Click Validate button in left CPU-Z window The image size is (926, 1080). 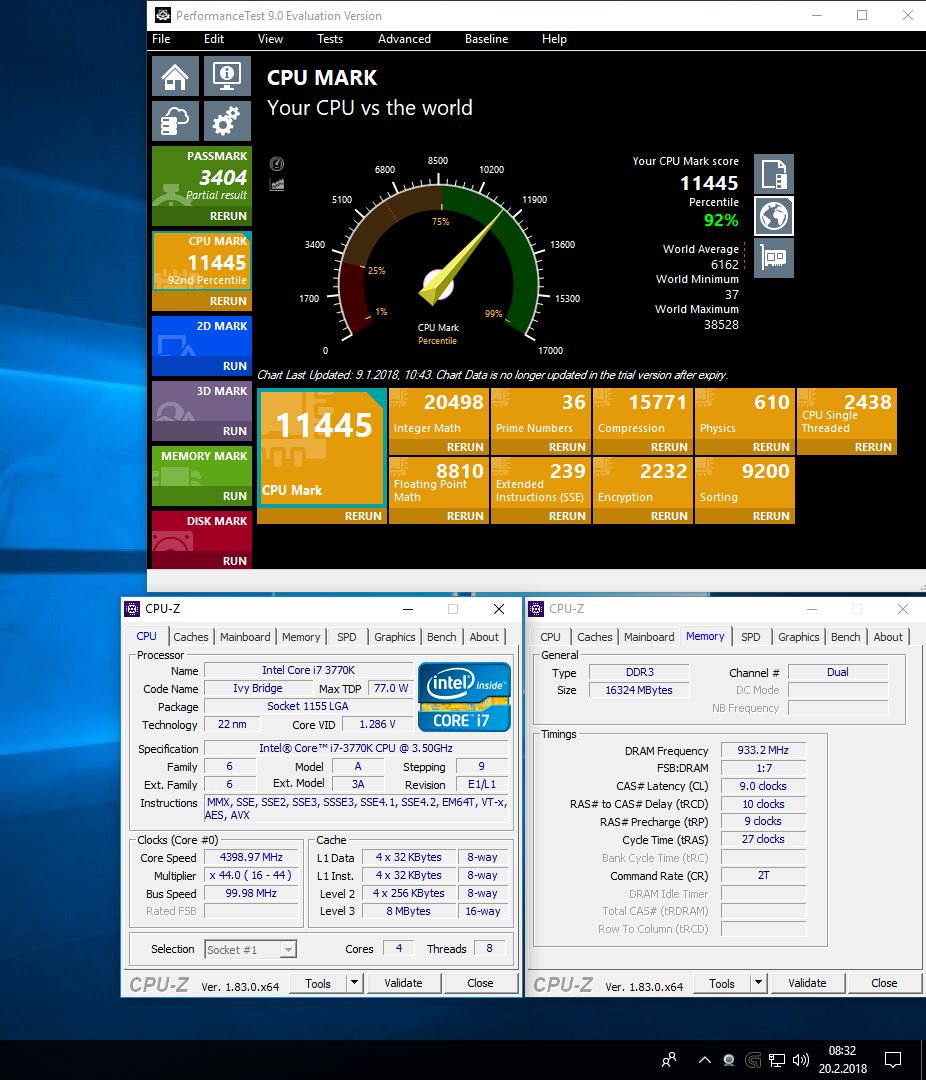click(403, 983)
